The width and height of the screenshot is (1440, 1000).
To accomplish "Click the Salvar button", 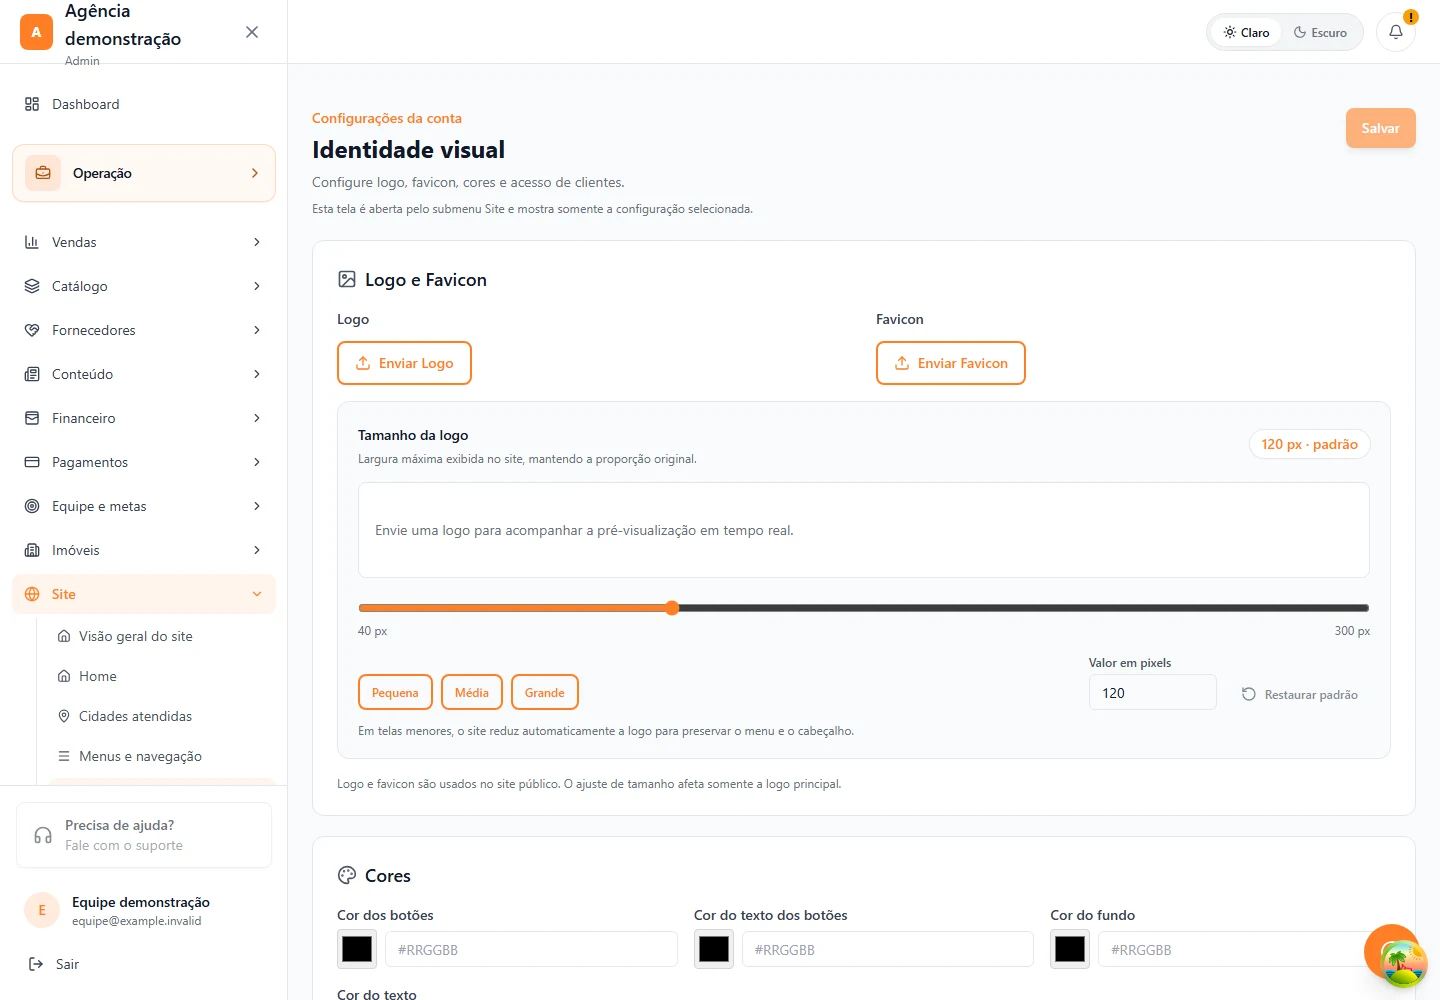I will click(1380, 128).
